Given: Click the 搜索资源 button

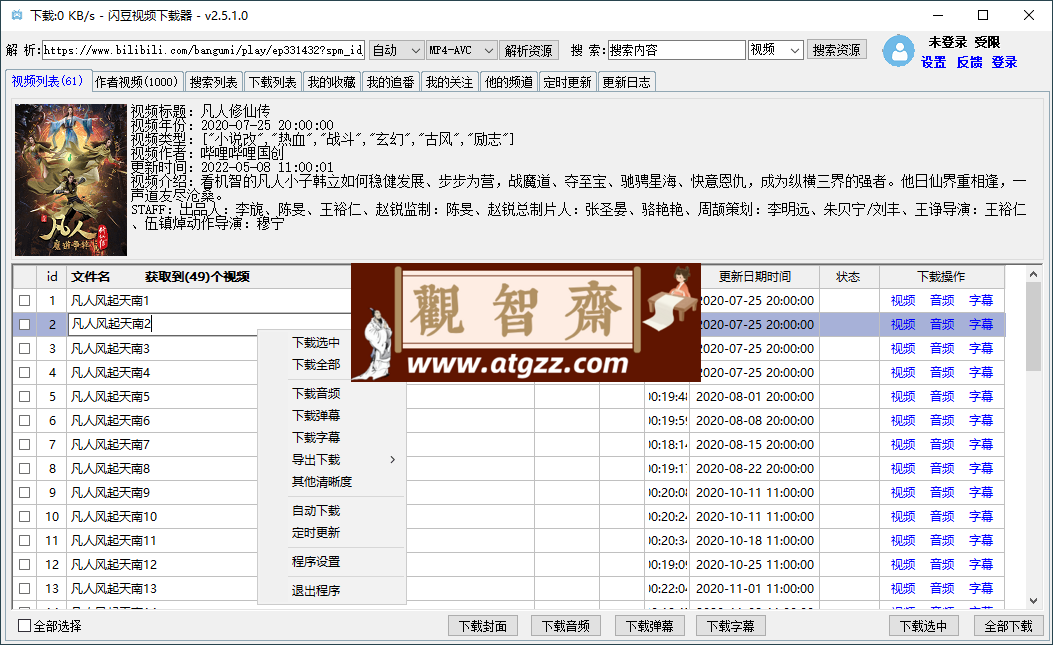Looking at the screenshot, I should pyautogui.click(x=836, y=50).
